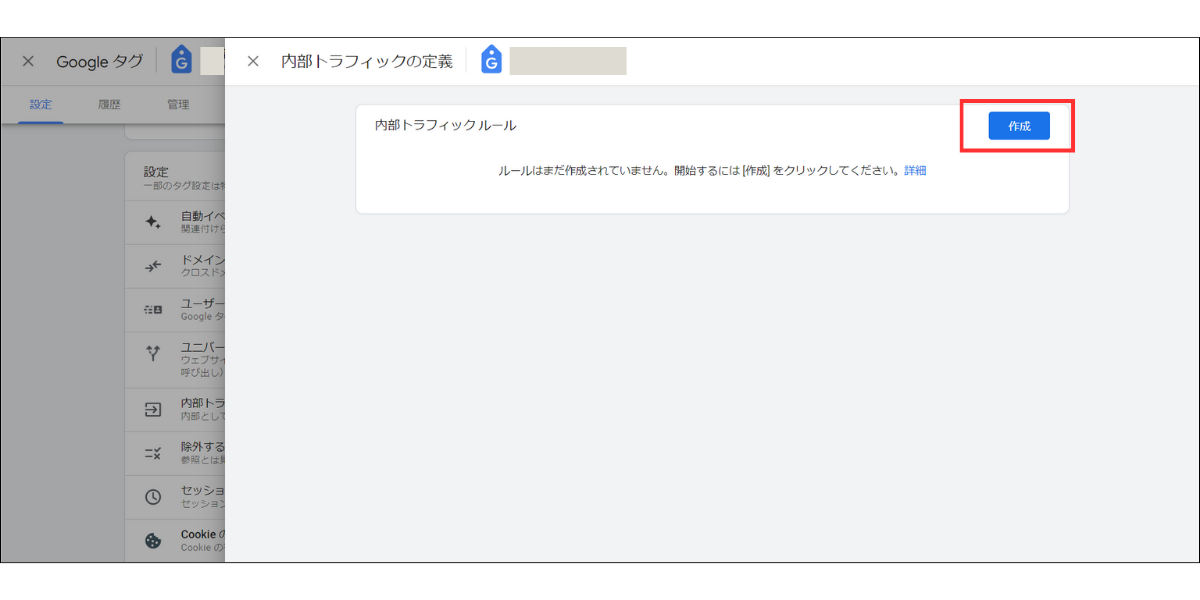Click the Cookie settings icon
This screenshot has width=1200, height=600.
tap(153, 540)
